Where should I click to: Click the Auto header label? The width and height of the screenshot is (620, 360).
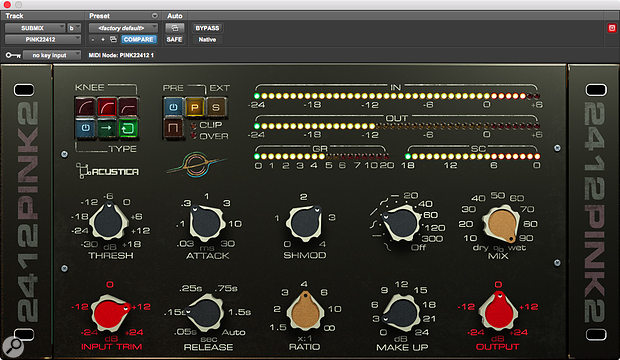pyautogui.click(x=174, y=16)
